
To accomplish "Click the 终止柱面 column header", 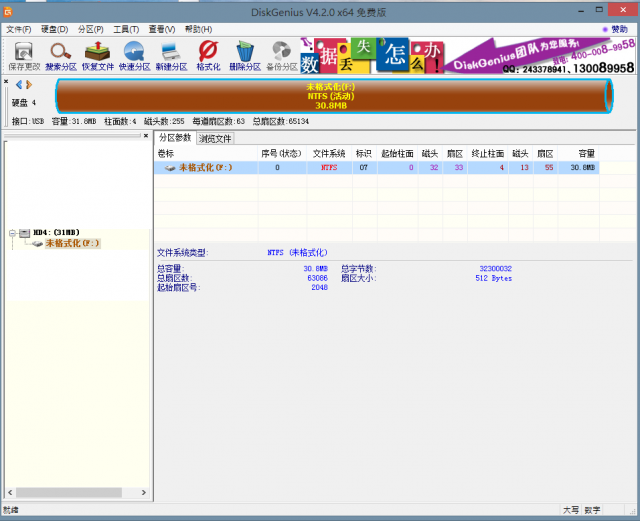I will tap(488, 154).
